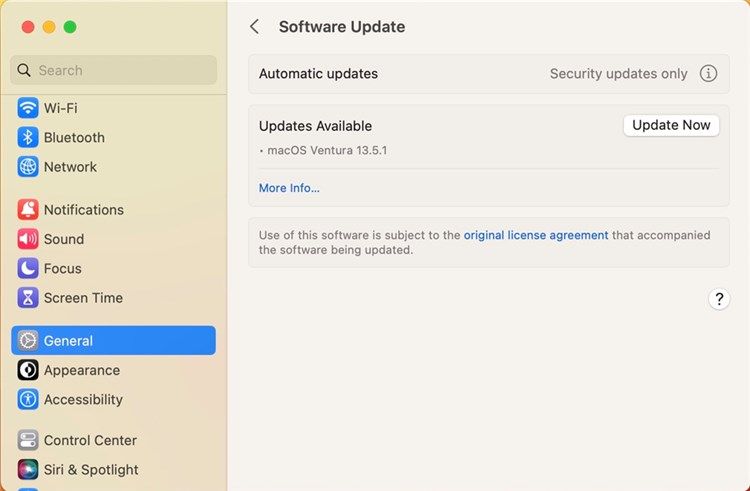The width and height of the screenshot is (750, 491).
Task: Open the original license agreement link
Action: click(x=536, y=236)
